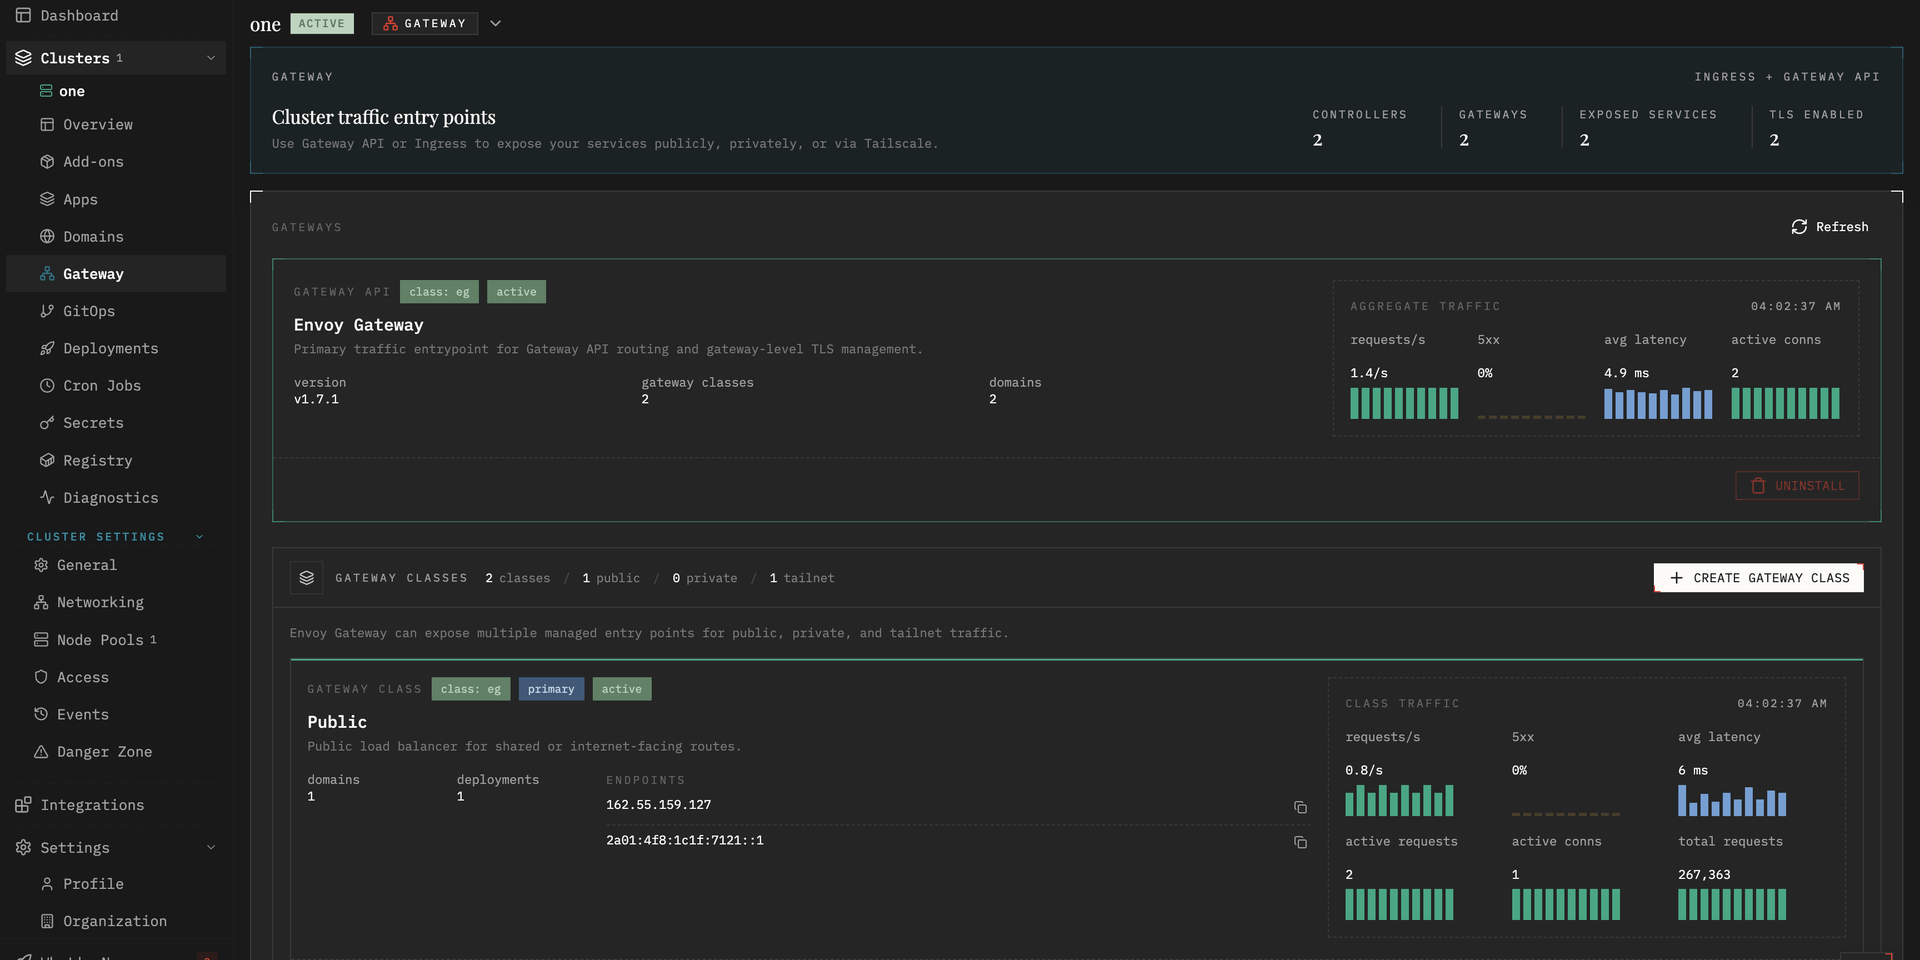Click the avg latency bar chart
1920x960 pixels.
pos(1657,403)
